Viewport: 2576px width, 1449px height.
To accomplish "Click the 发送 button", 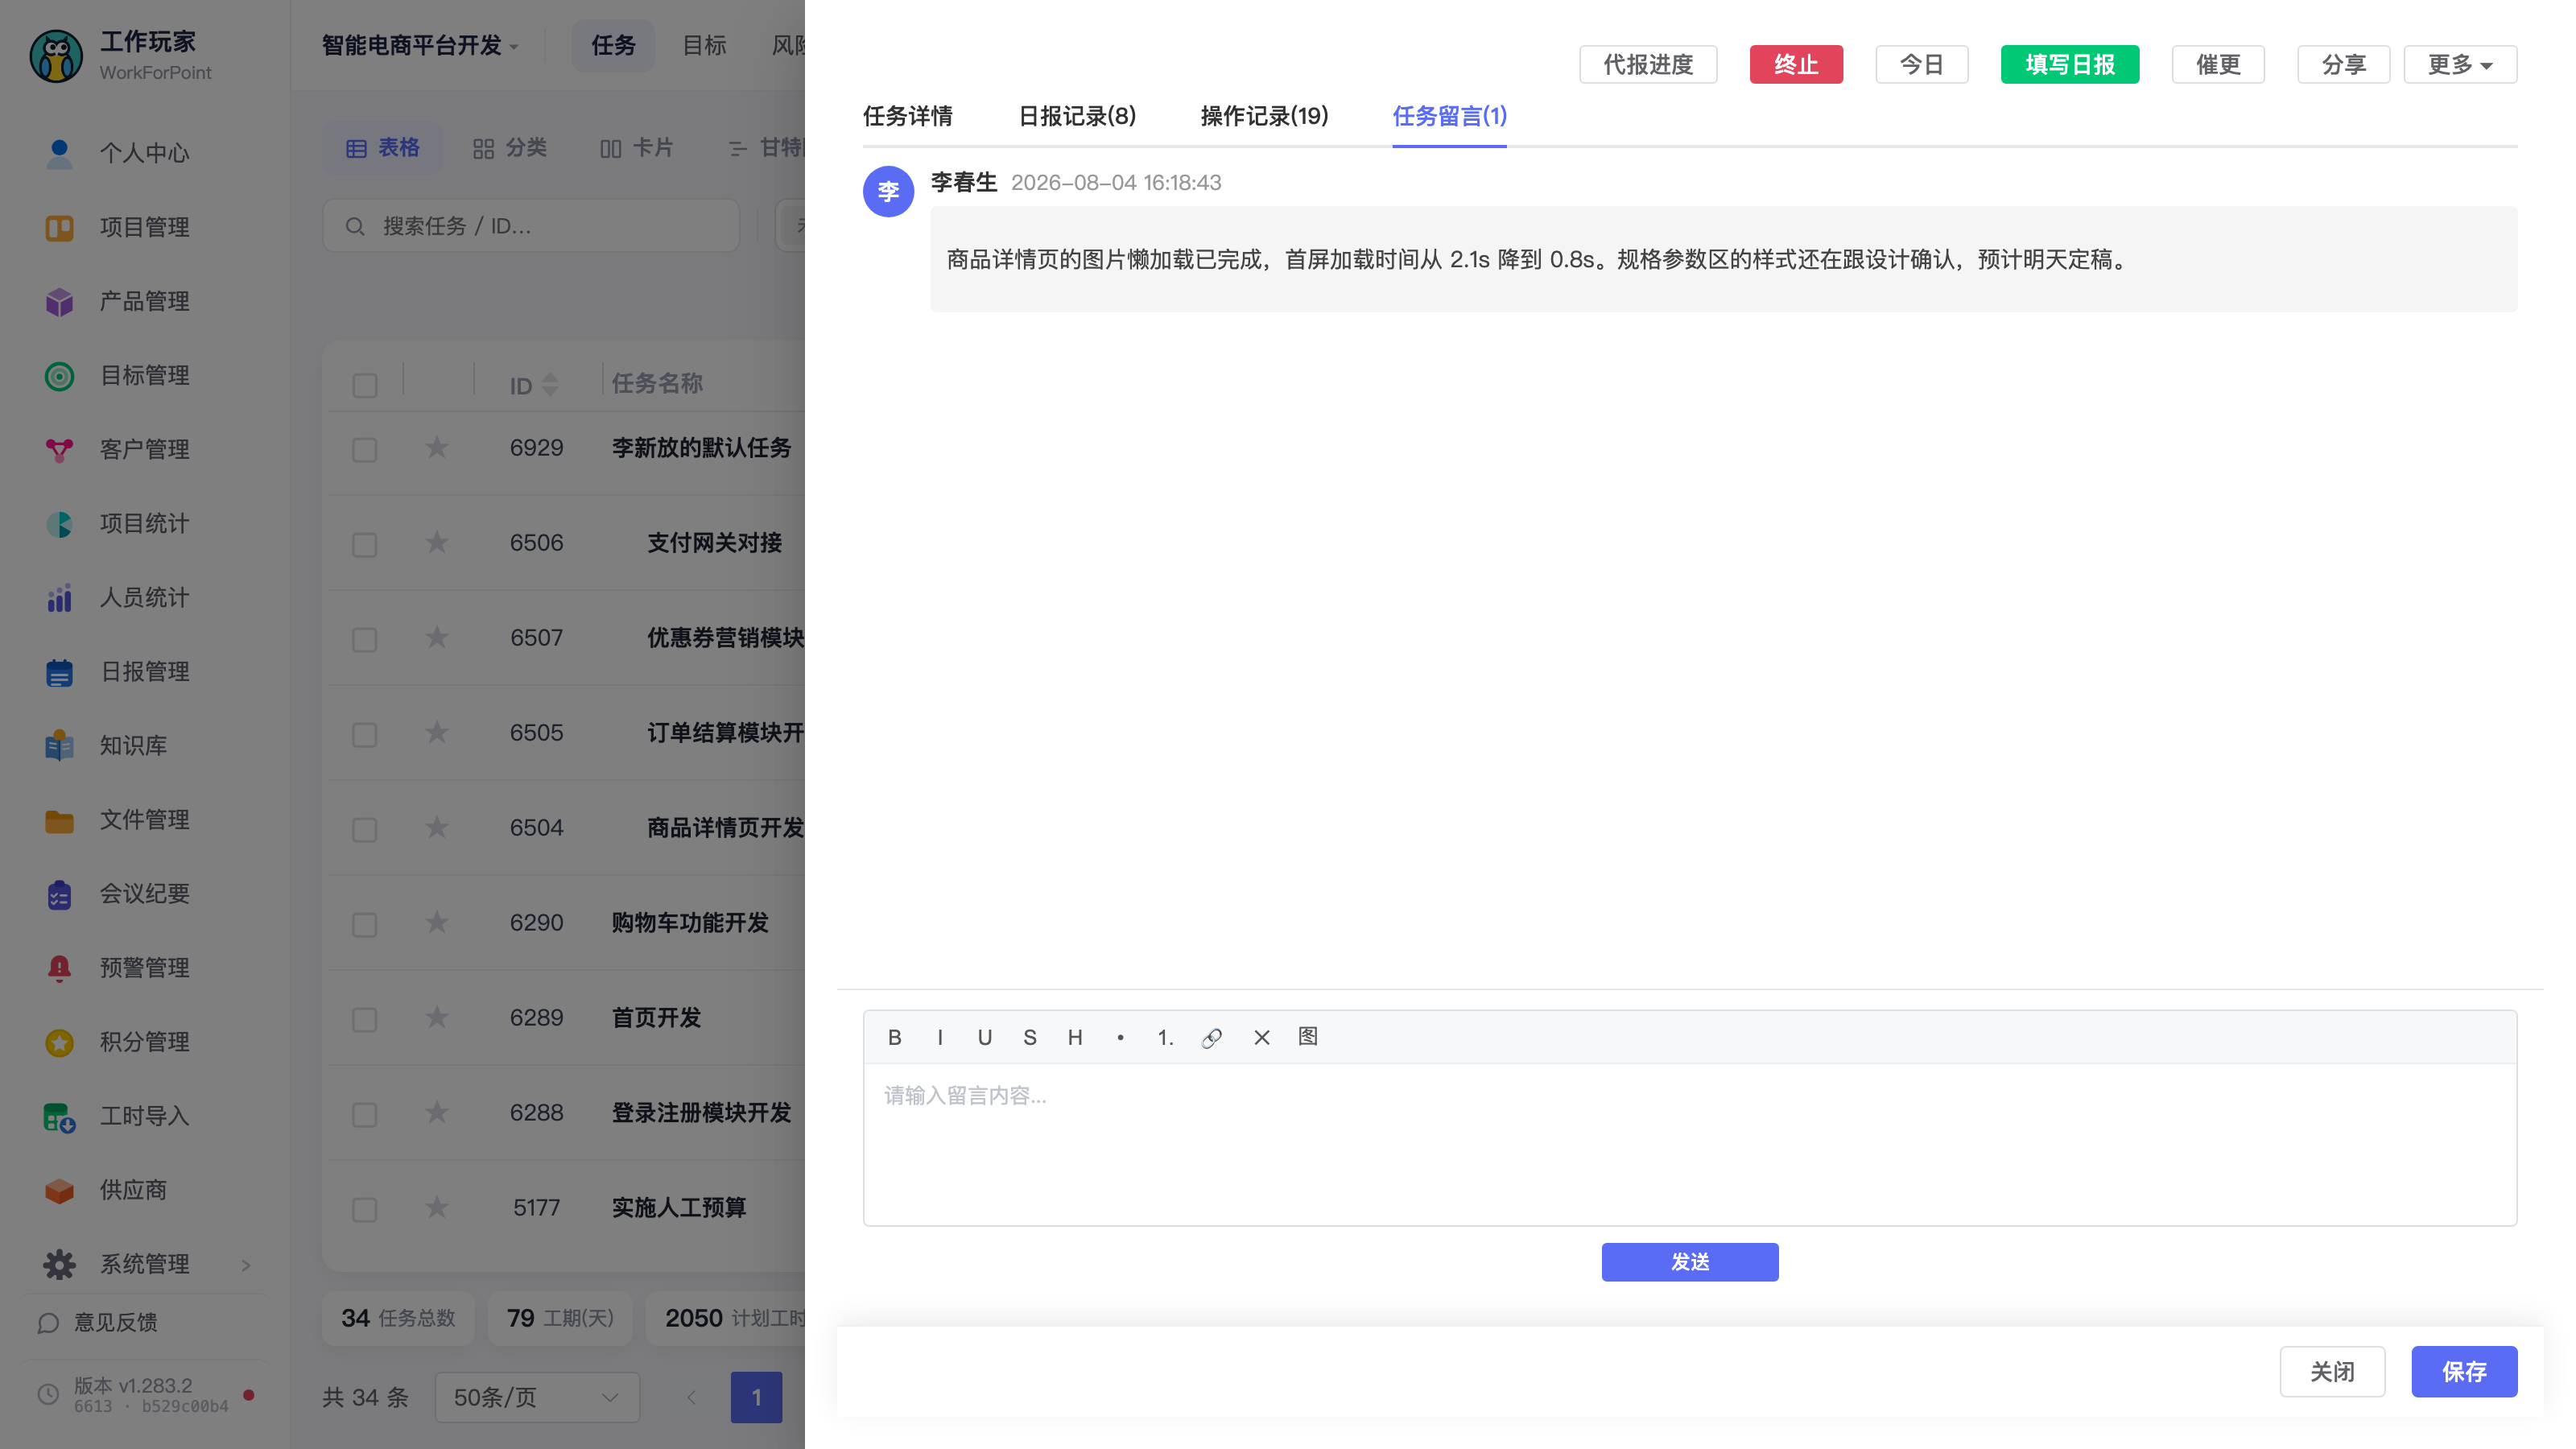I will point(1690,1262).
